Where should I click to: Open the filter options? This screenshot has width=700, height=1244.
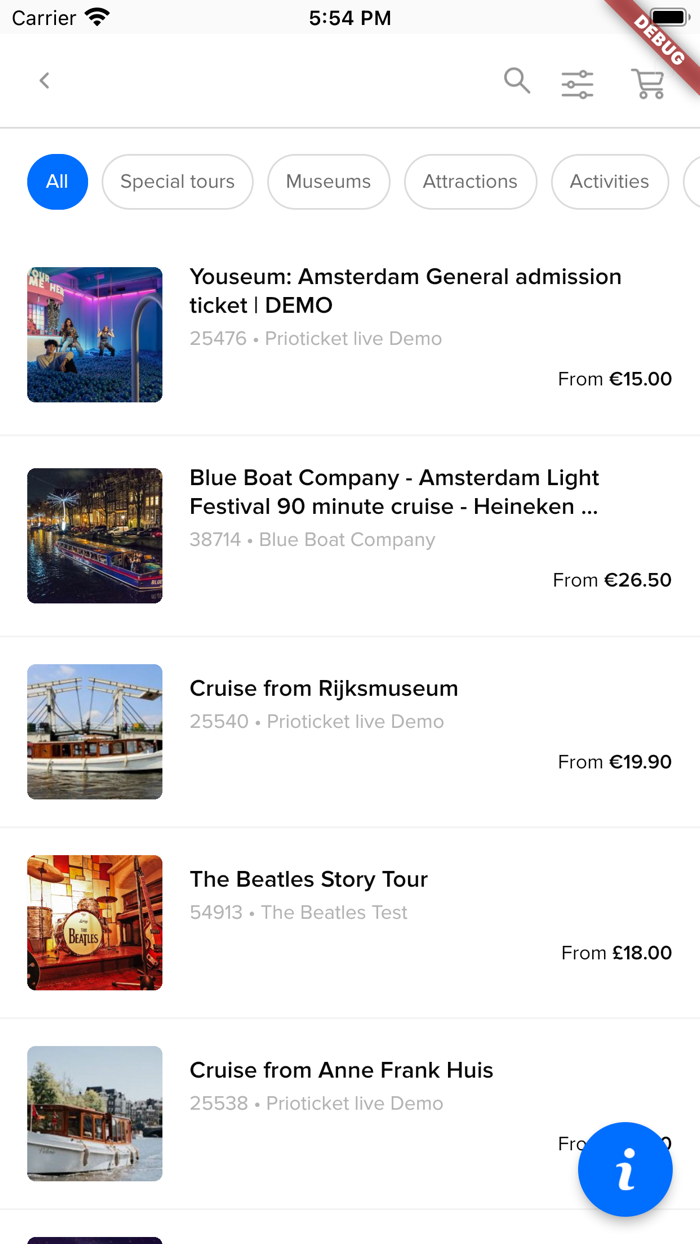[577, 84]
